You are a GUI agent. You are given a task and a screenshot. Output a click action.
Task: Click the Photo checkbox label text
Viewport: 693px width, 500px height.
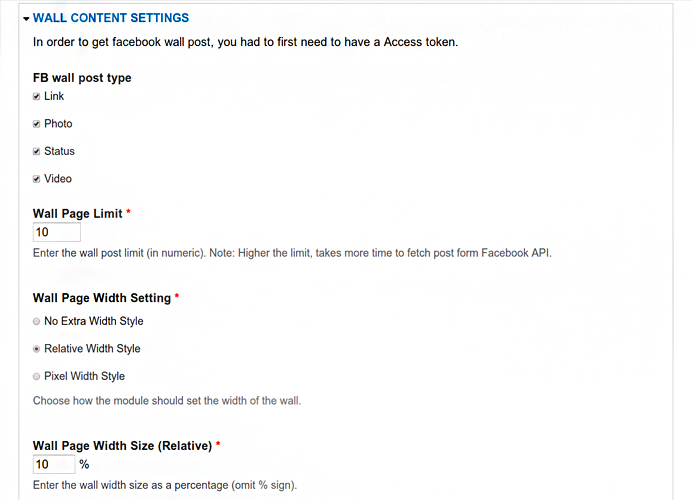(58, 124)
